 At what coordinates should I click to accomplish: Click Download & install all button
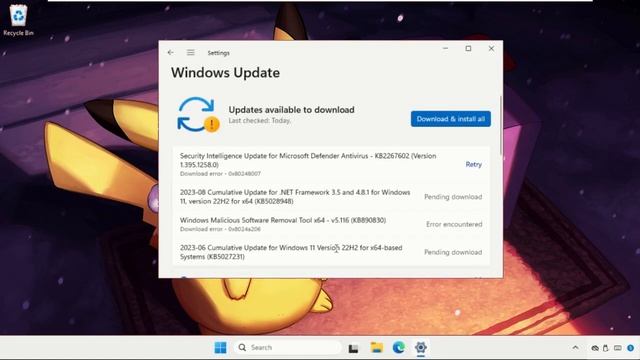point(451,119)
